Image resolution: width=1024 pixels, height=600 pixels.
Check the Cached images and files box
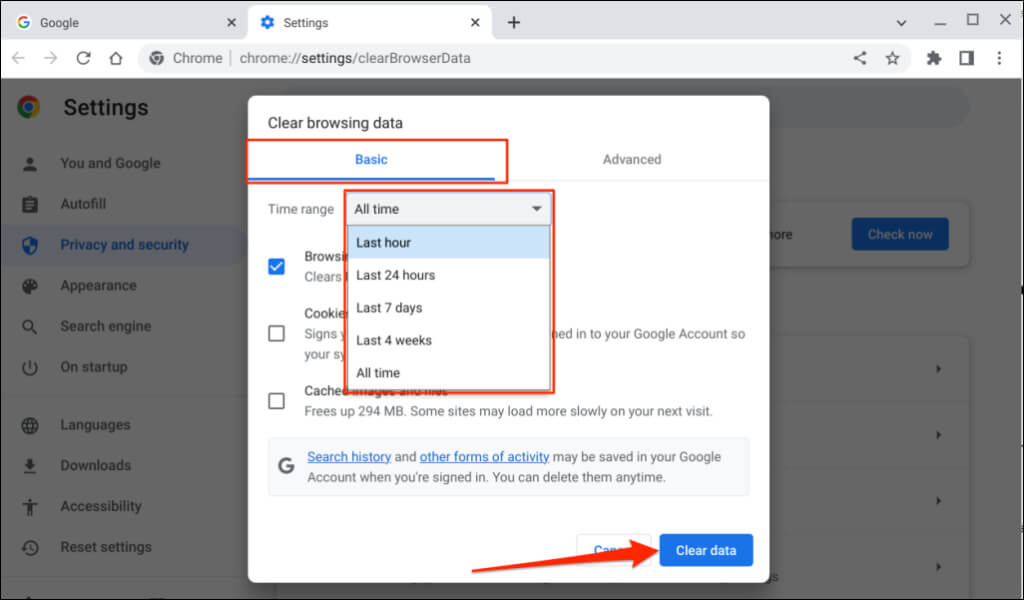(276, 400)
